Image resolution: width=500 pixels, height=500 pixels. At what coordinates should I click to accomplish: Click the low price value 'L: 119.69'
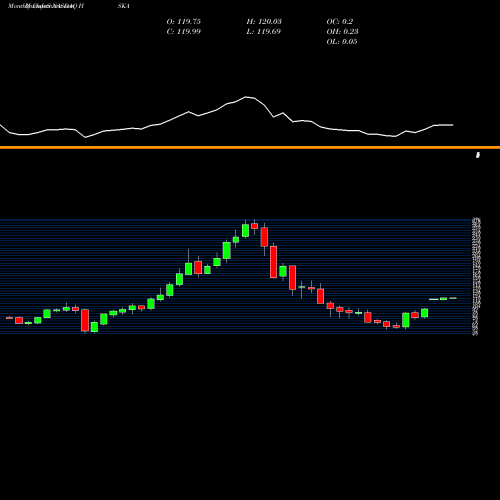(264, 32)
